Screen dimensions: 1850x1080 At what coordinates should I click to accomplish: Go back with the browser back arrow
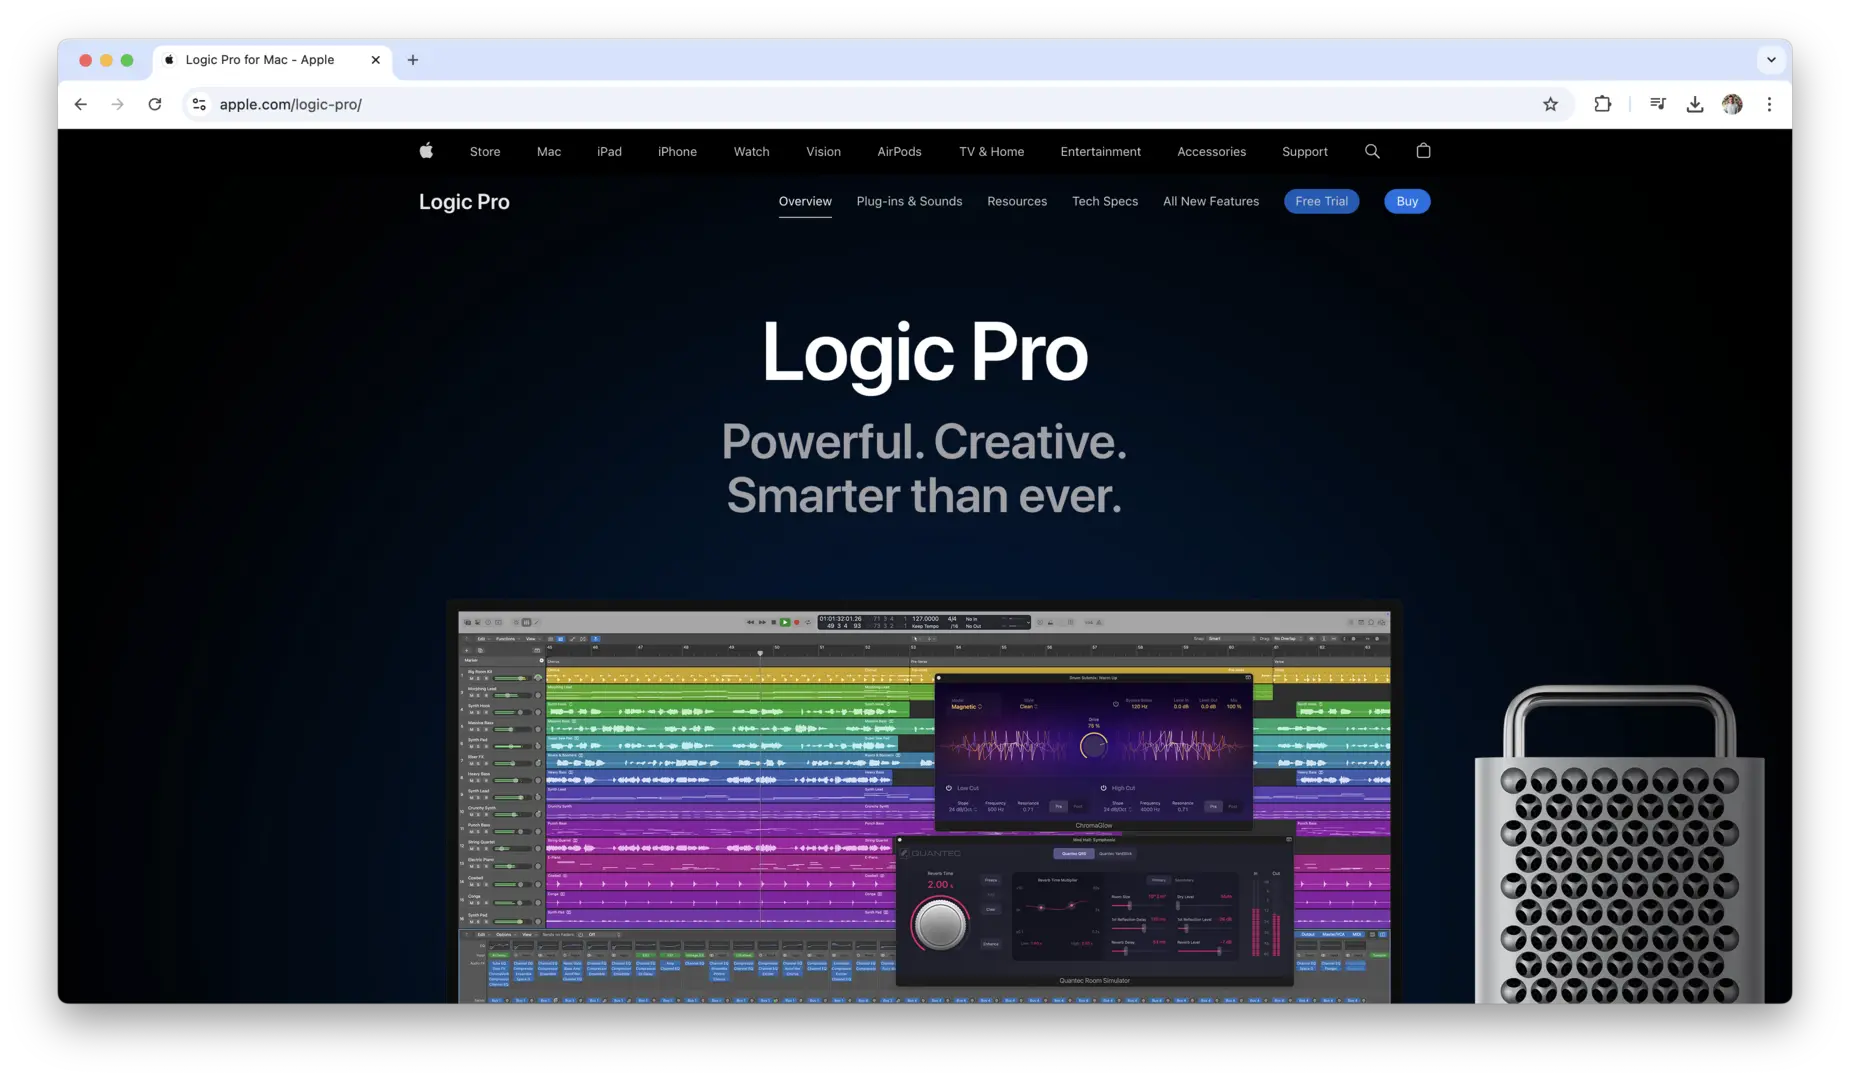[x=81, y=104]
